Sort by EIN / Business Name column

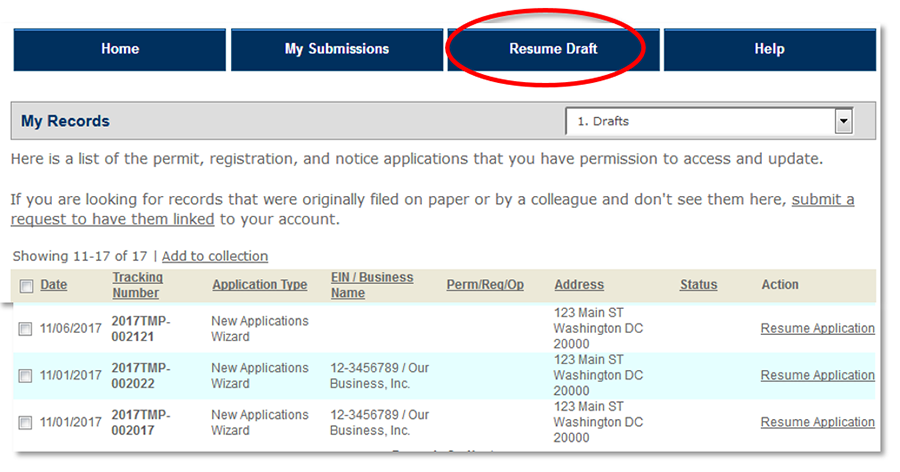pos(371,285)
